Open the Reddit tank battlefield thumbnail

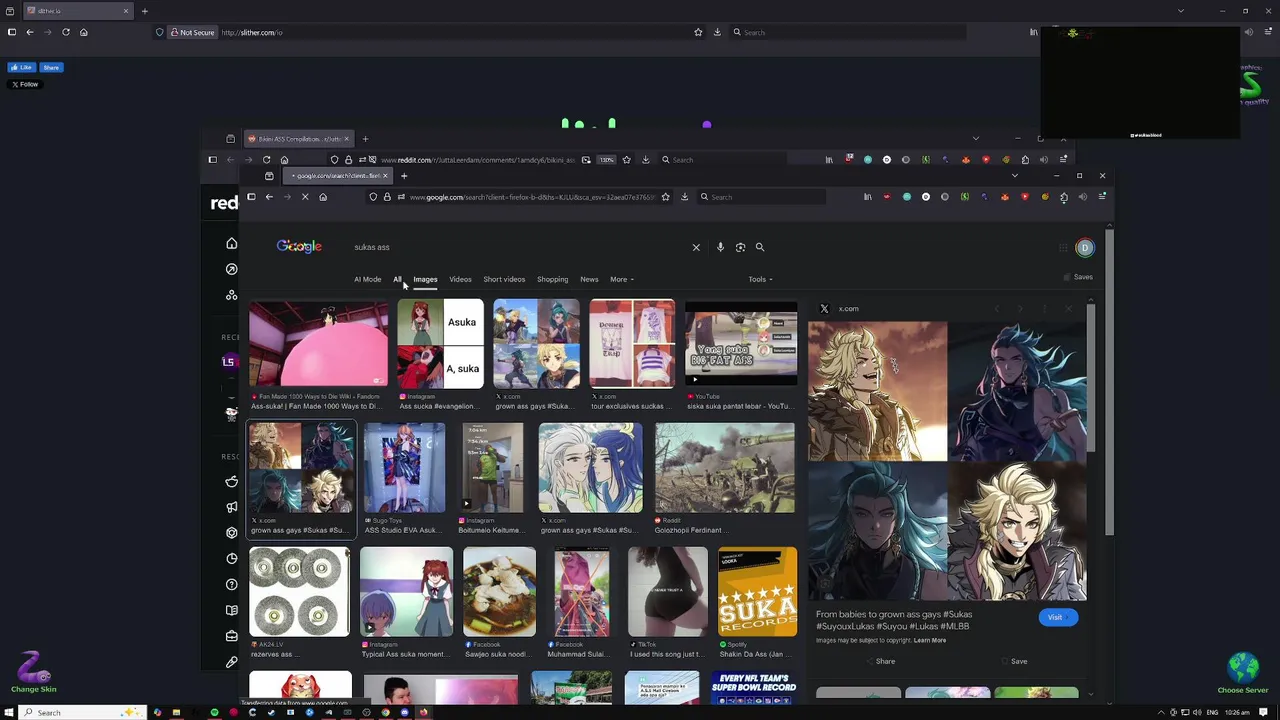tap(725, 467)
